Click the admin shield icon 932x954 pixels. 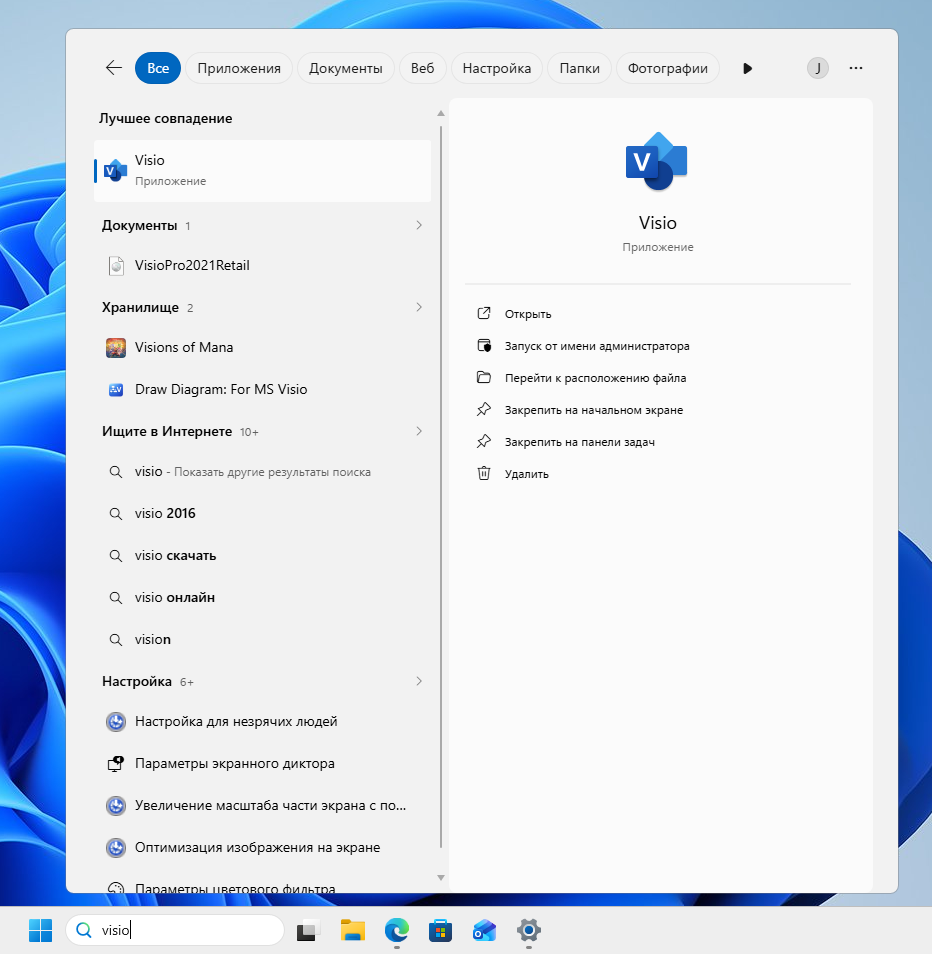(484, 346)
